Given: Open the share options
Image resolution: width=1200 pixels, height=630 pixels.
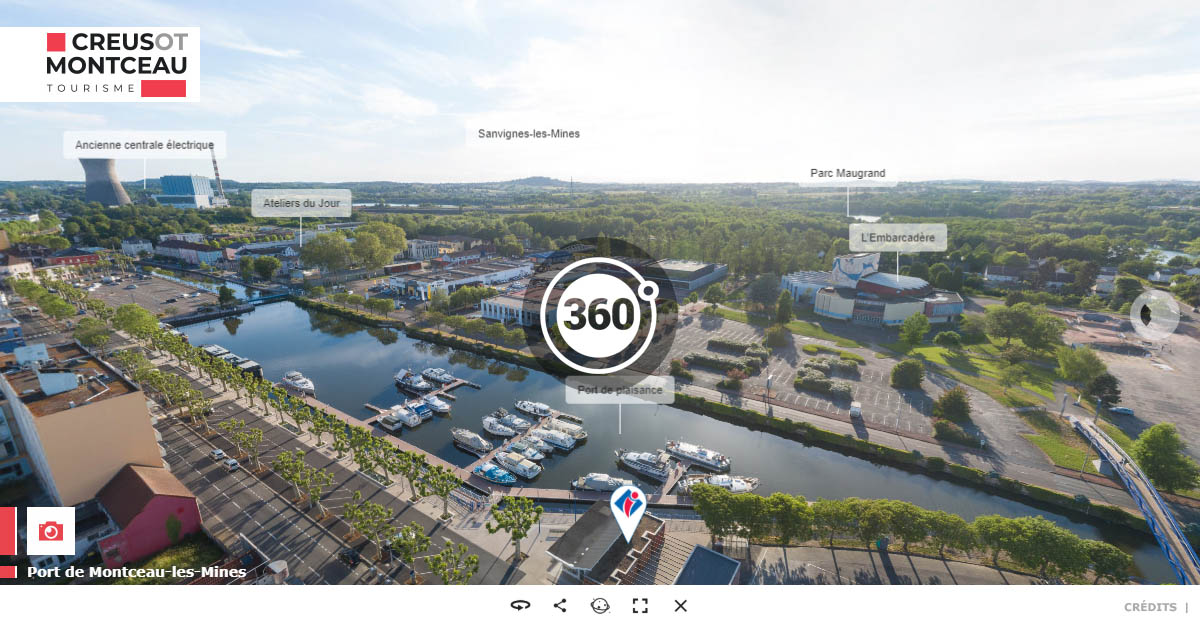Looking at the screenshot, I should [x=560, y=606].
